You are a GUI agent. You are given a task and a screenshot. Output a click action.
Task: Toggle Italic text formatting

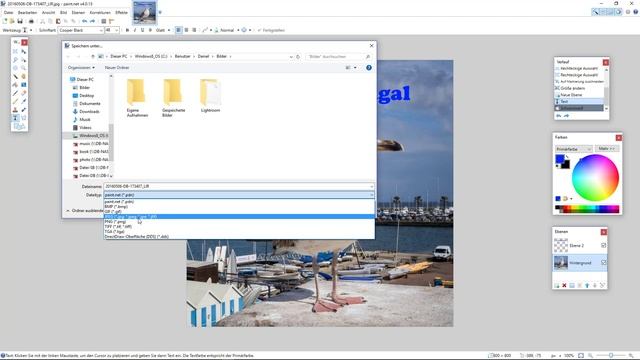135,30
